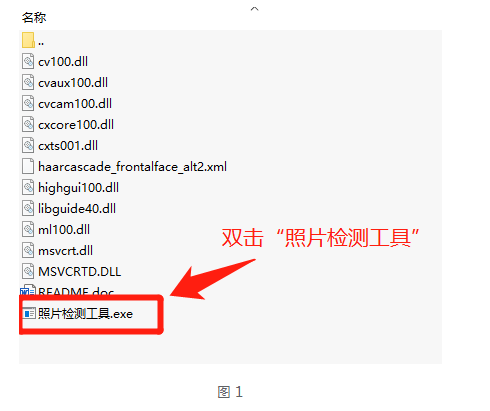Sort by the 名称 column header
490x411 pixels.
34,17
